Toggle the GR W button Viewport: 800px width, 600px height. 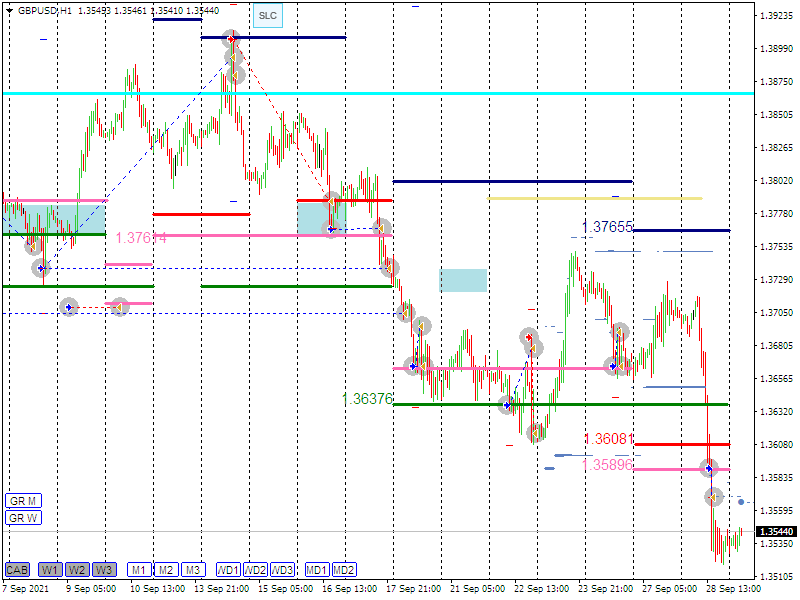point(23,518)
